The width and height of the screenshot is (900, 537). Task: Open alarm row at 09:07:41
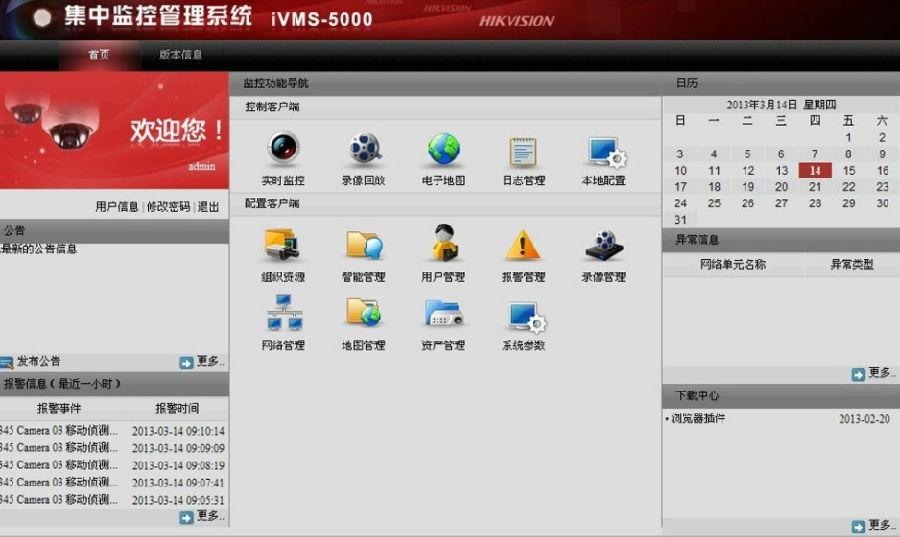click(112, 482)
